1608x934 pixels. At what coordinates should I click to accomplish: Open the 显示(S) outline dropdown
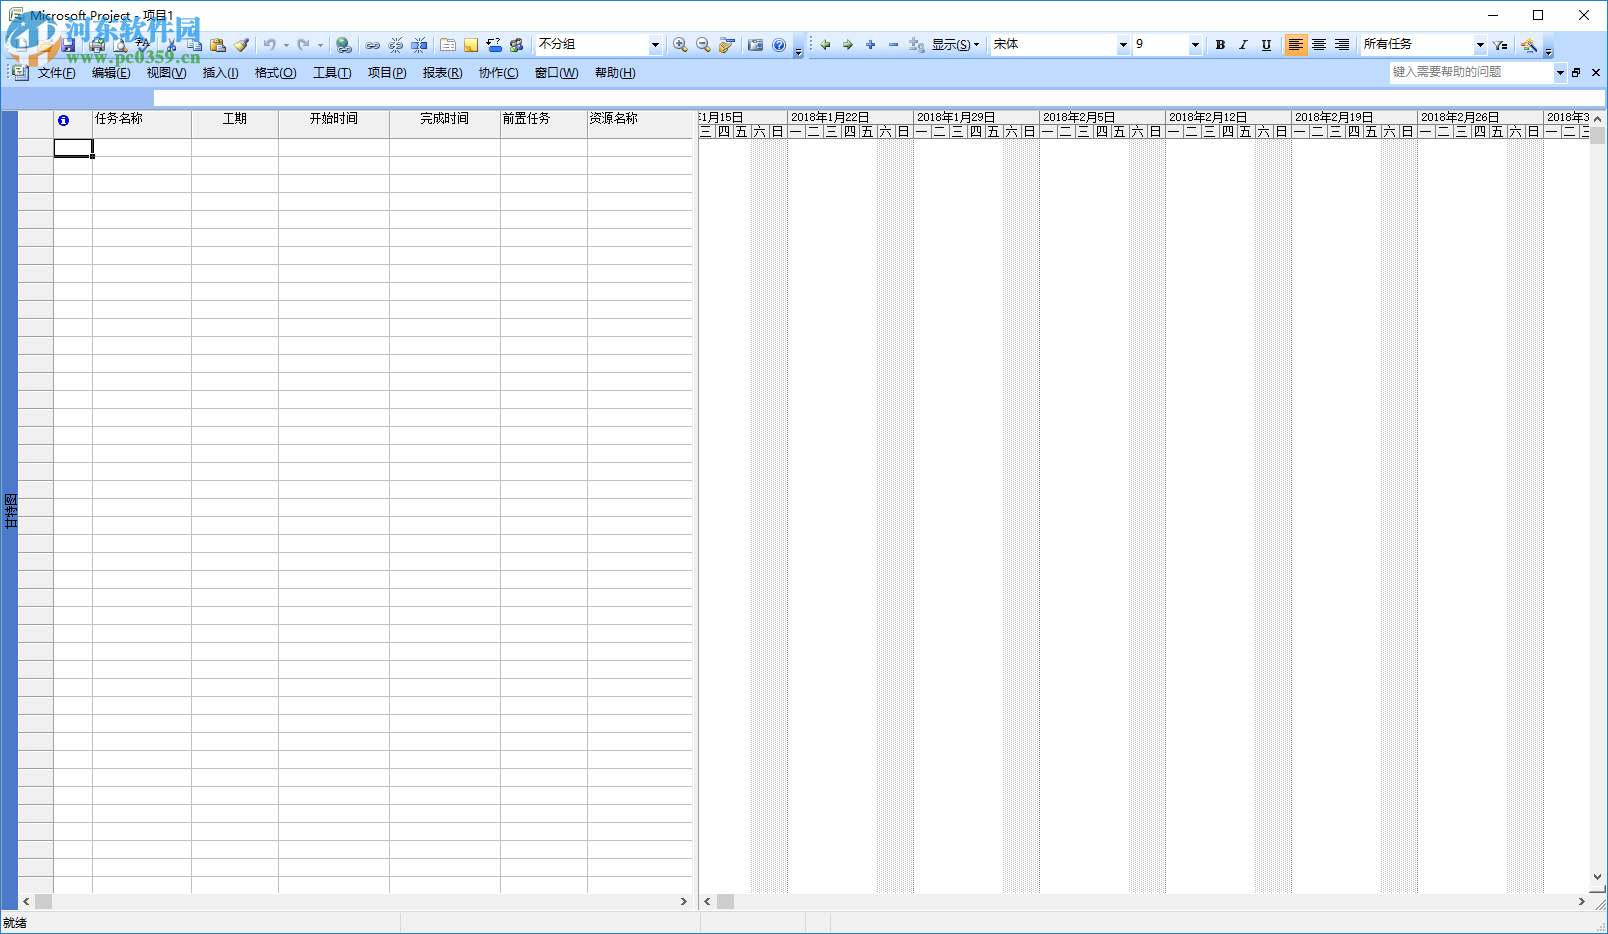point(954,45)
